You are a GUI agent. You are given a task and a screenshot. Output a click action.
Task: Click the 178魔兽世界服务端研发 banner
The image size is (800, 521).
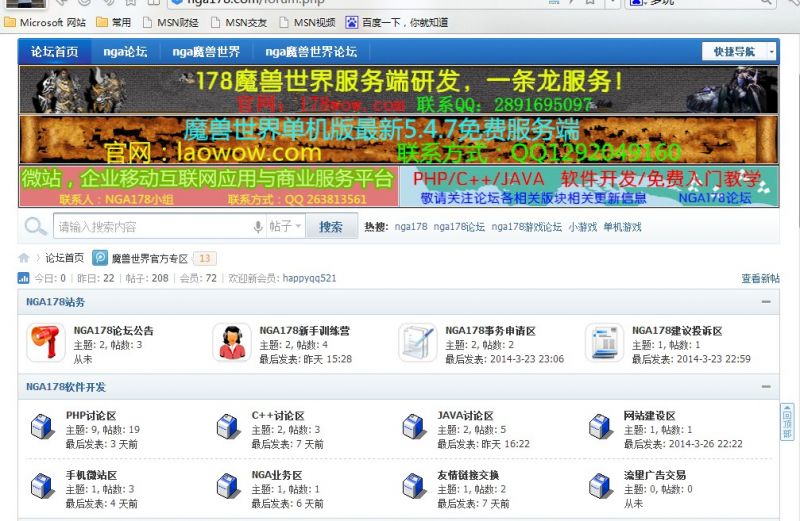398,90
